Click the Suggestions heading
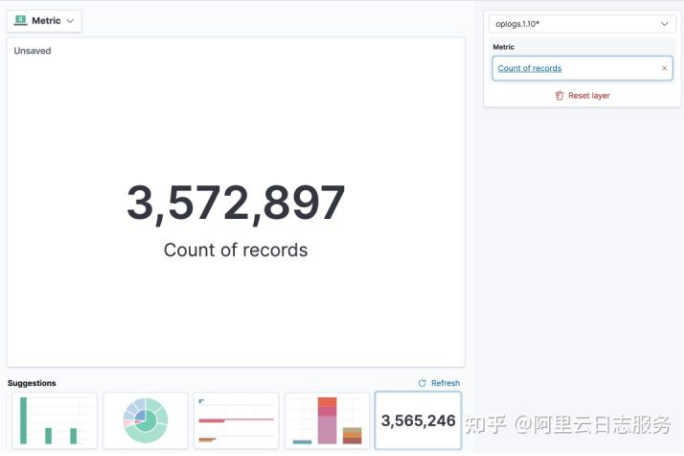 click(x=31, y=383)
